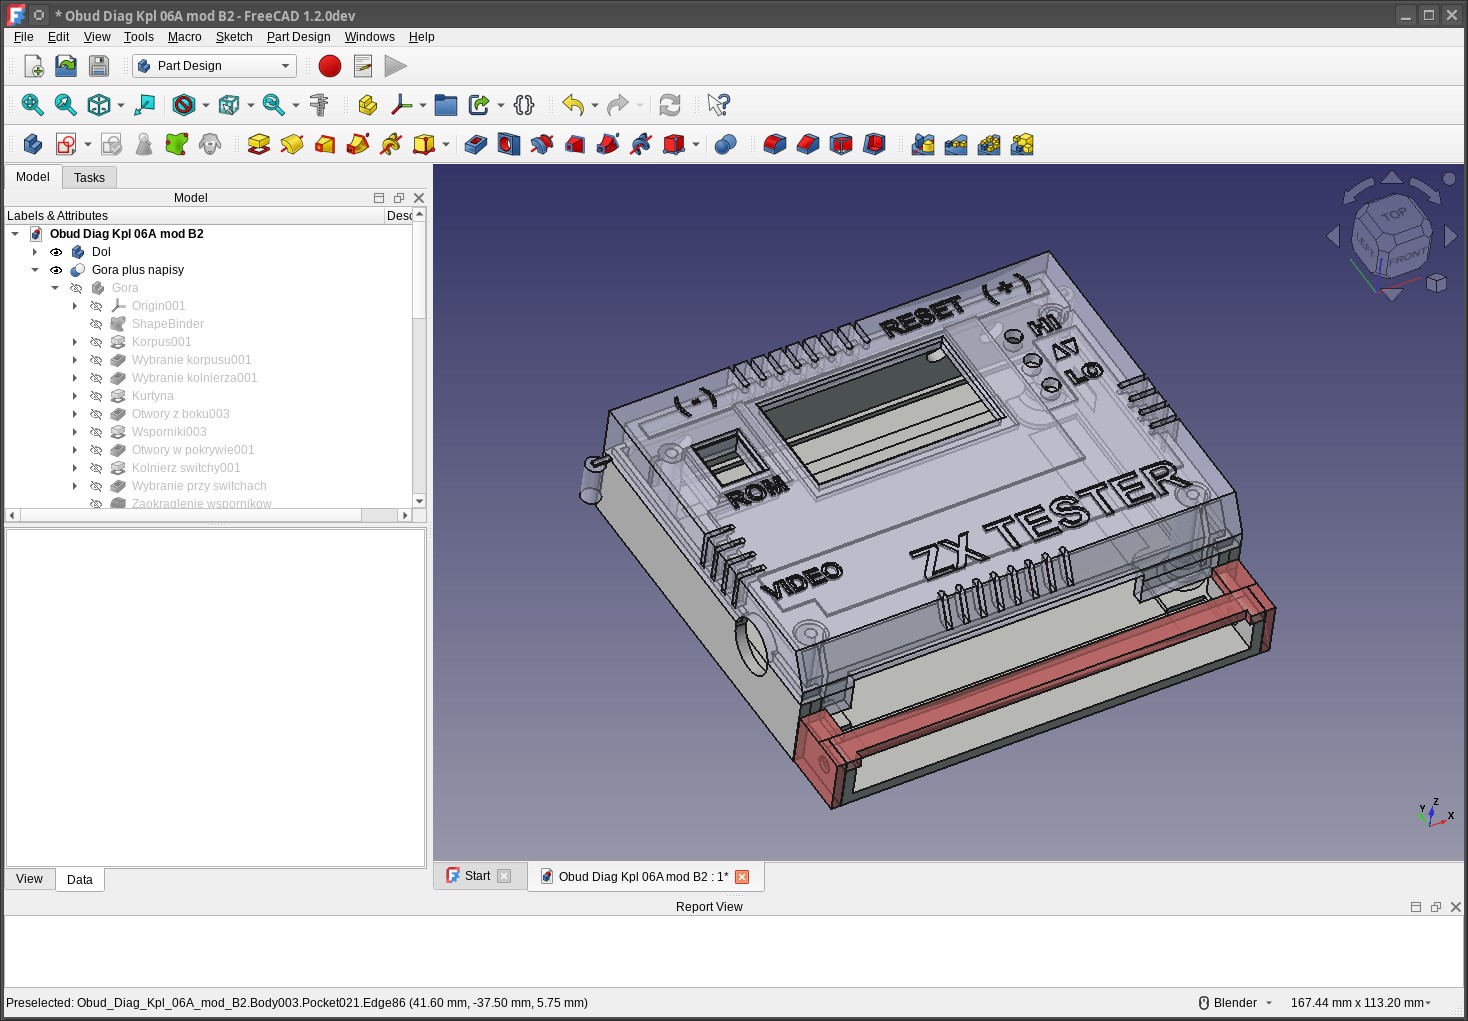Toggle visibility eye of Dol body

[56, 252]
